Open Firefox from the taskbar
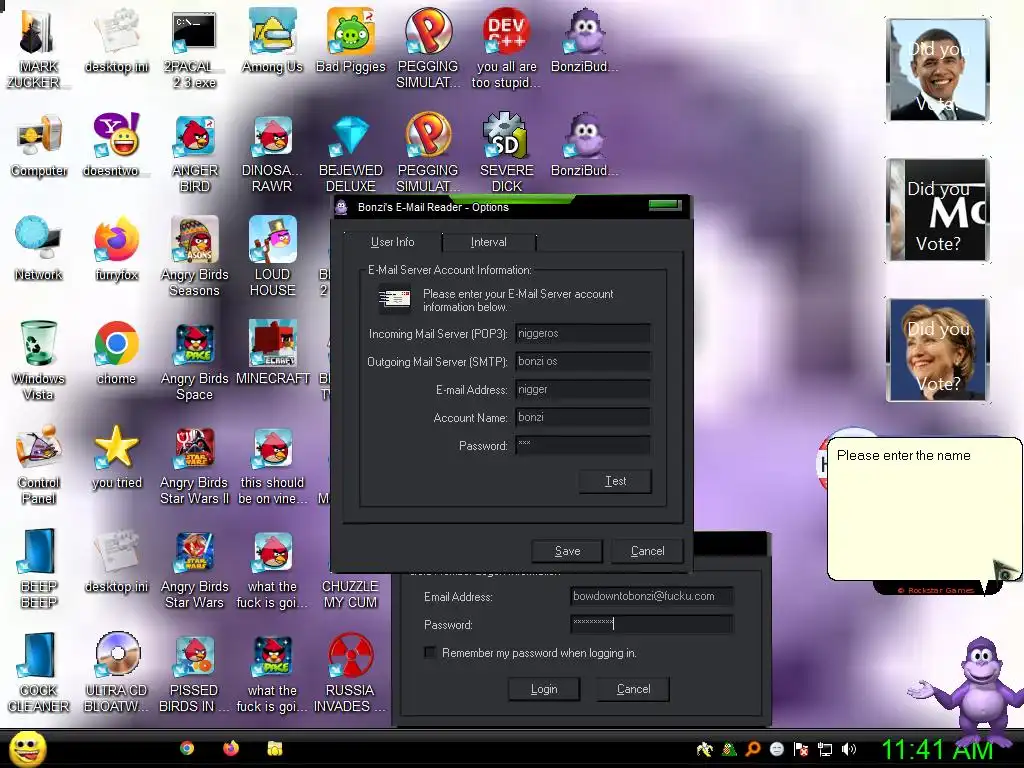The width and height of the screenshot is (1024, 768). (231, 748)
